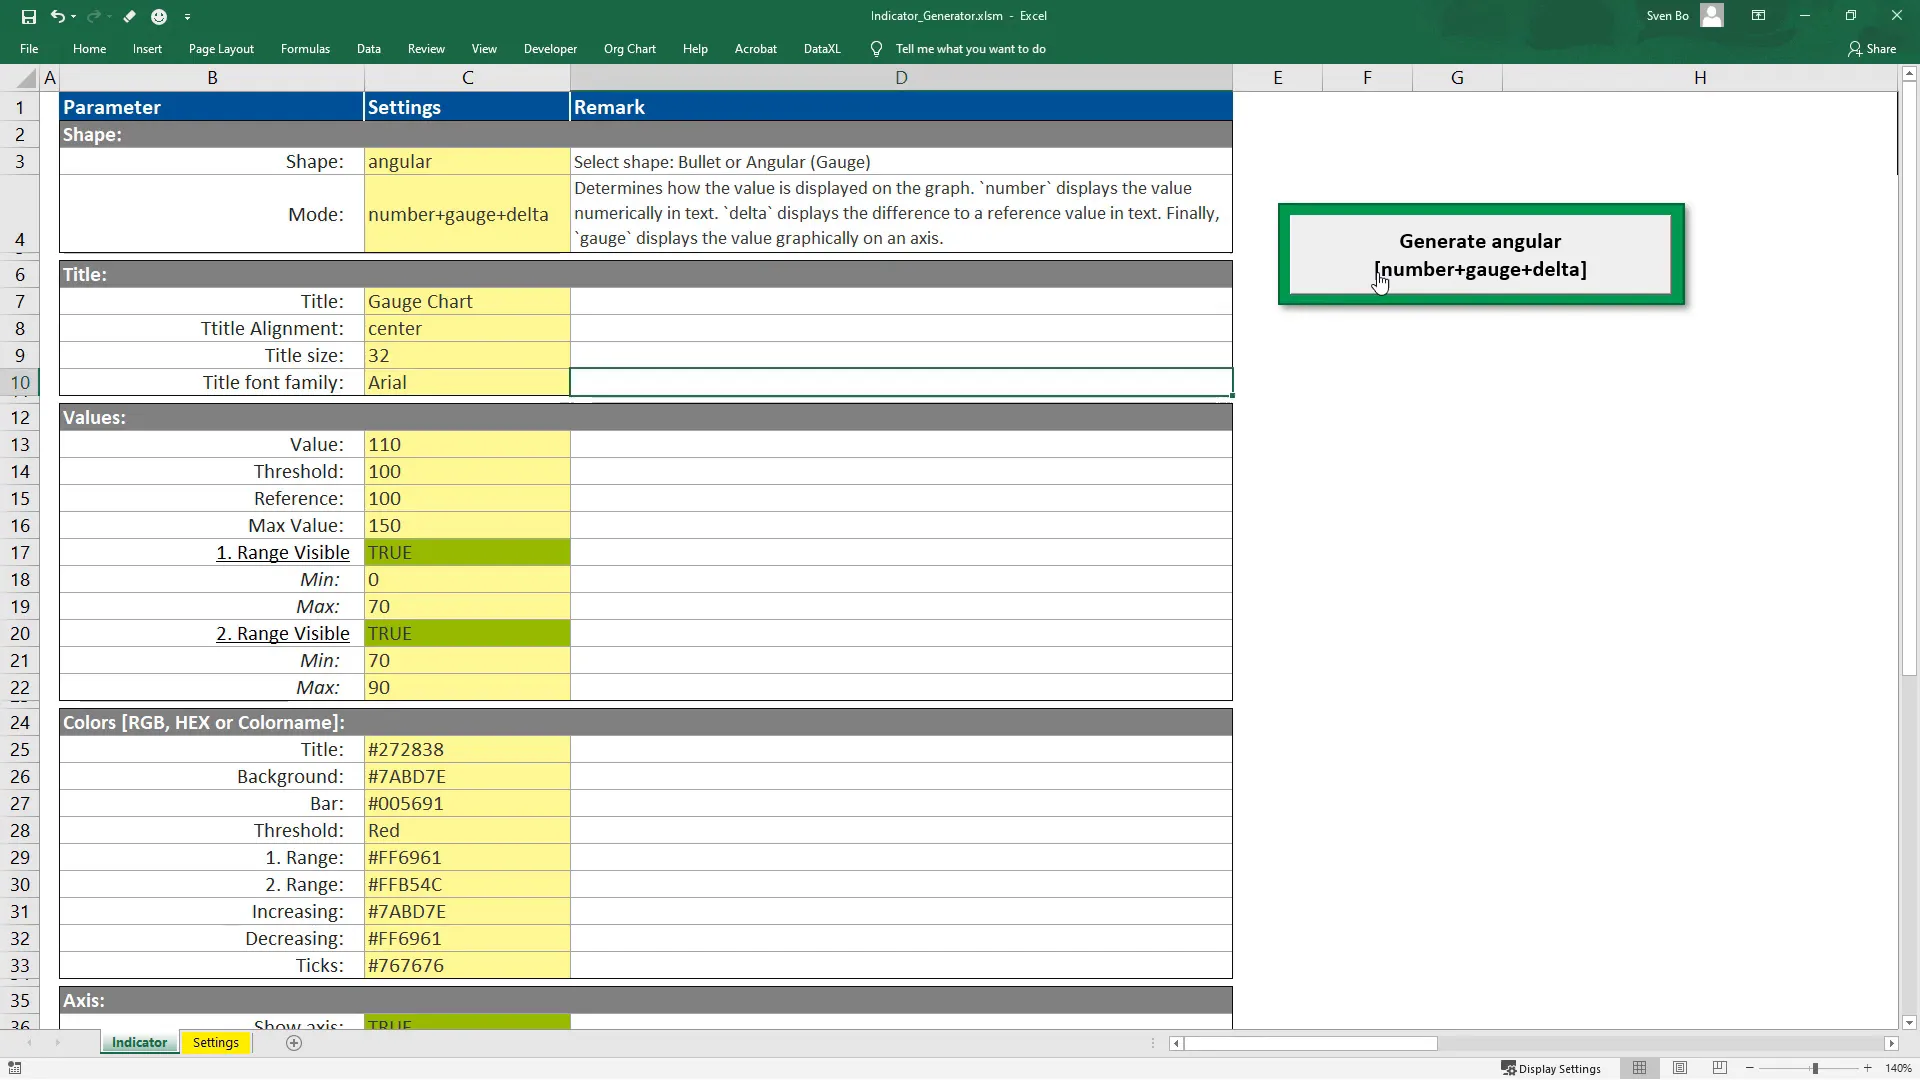Viewport: 1920px width, 1080px height.
Task: Open the DataXL ribbon tab
Action: [x=821, y=48]
